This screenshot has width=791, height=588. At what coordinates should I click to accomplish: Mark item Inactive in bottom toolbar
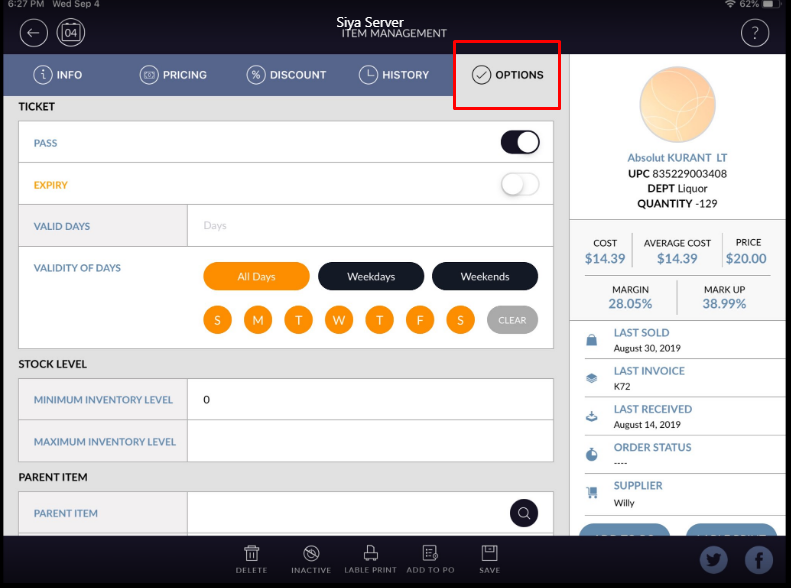coord(310,558)
